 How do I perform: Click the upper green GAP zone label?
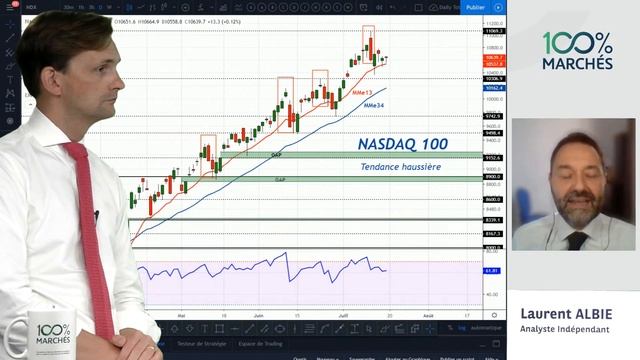[276, 155]
